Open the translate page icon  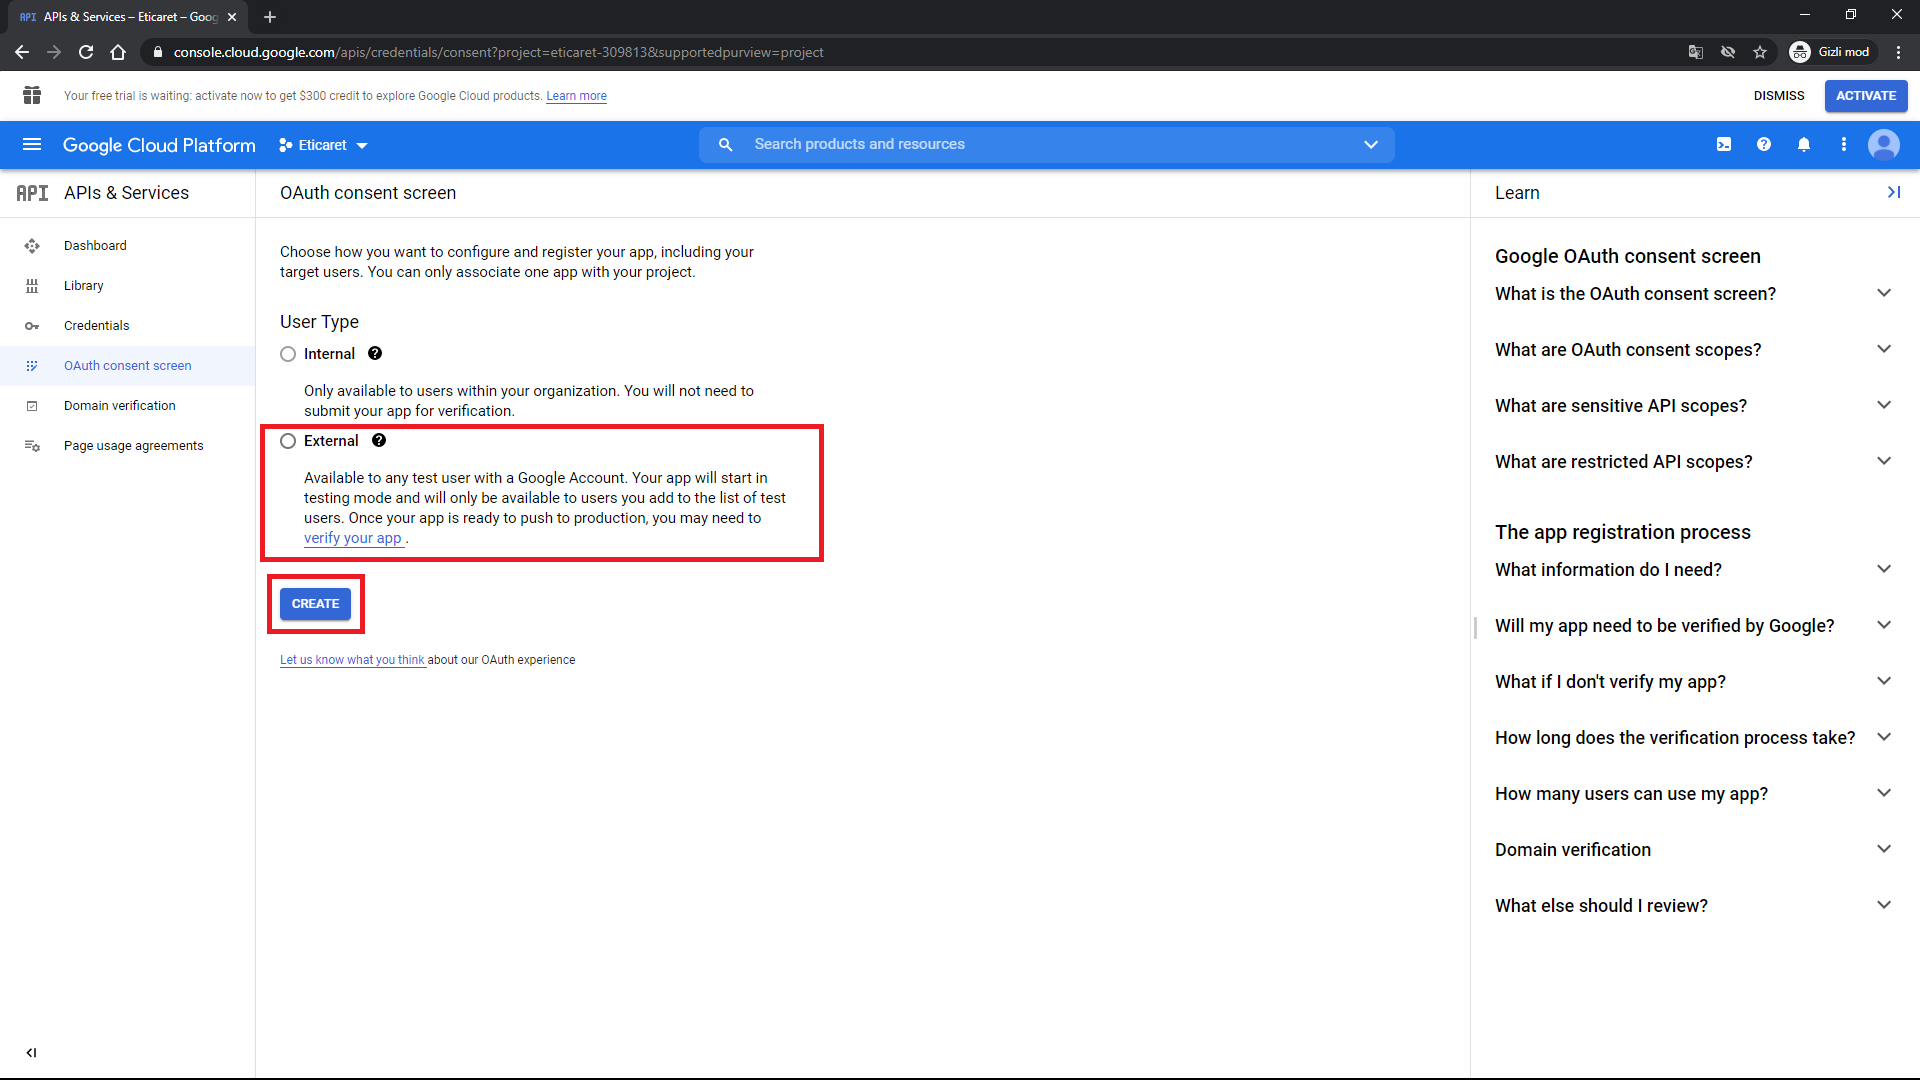pyautogui.click(x=1696, y=52)
